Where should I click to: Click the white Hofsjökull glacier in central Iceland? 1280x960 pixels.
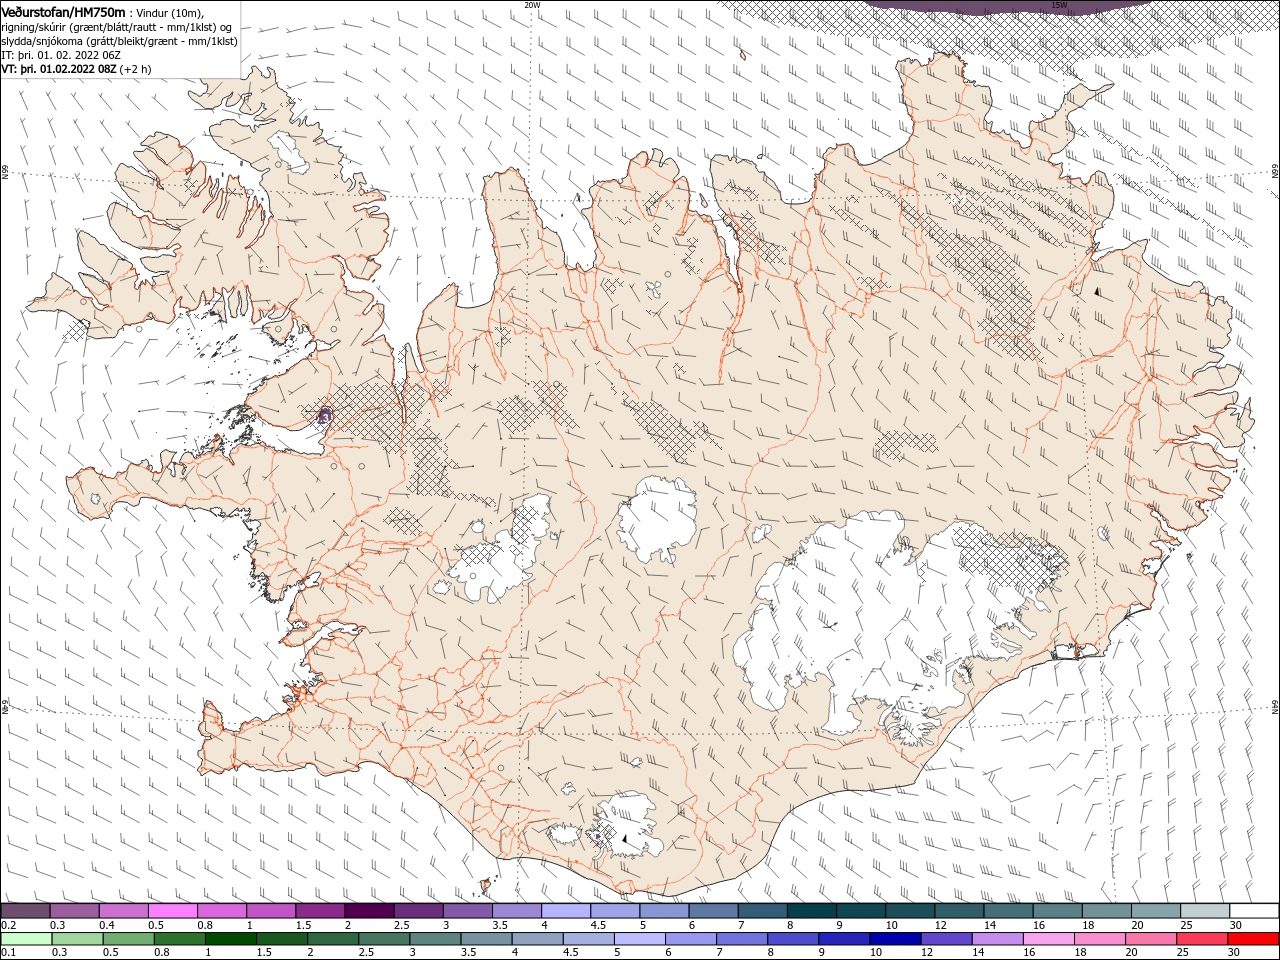658,520
